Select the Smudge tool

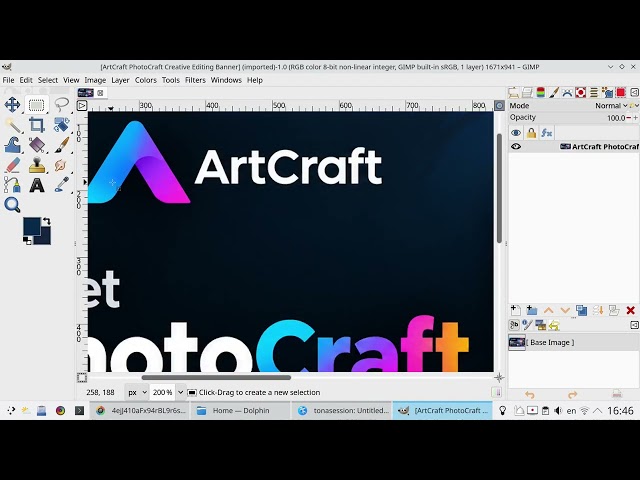(61, 165)
